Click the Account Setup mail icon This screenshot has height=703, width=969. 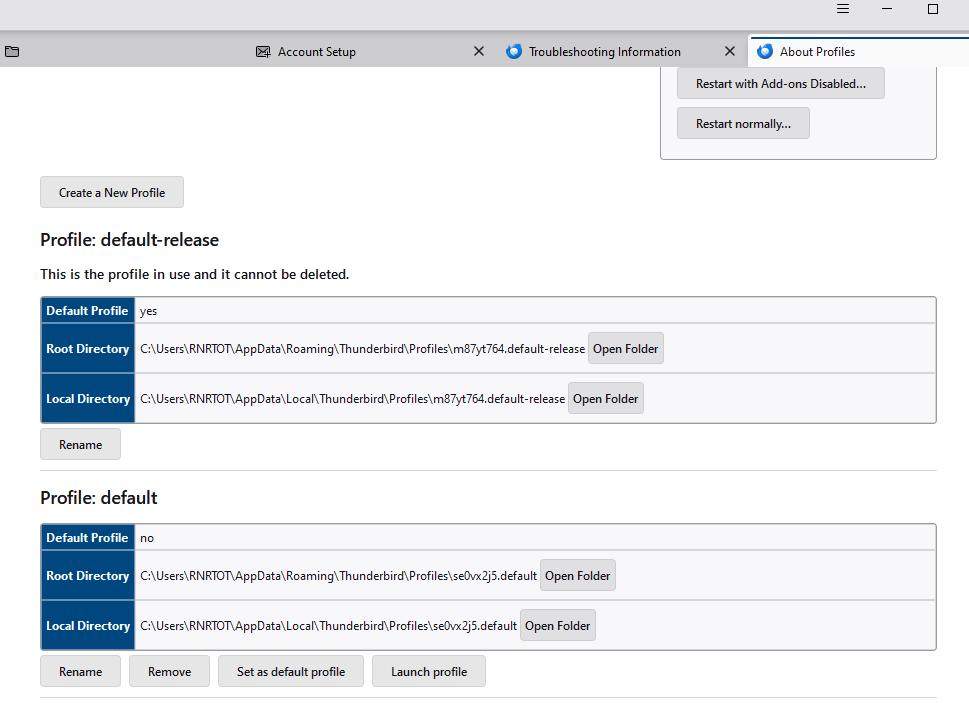263,52
